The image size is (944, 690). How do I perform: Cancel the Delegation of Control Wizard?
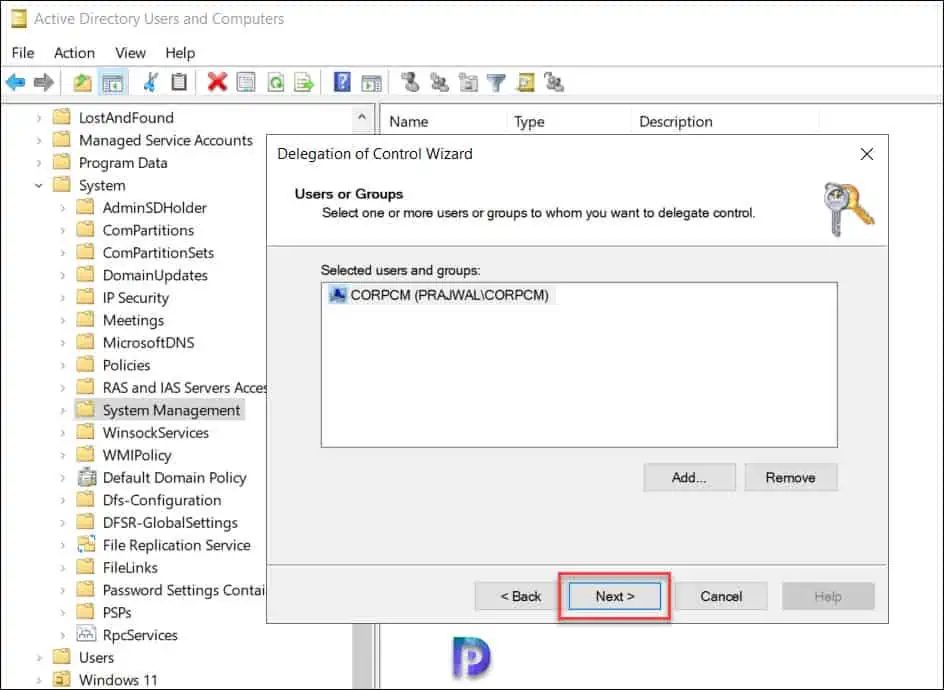click(x=721, y=596)
